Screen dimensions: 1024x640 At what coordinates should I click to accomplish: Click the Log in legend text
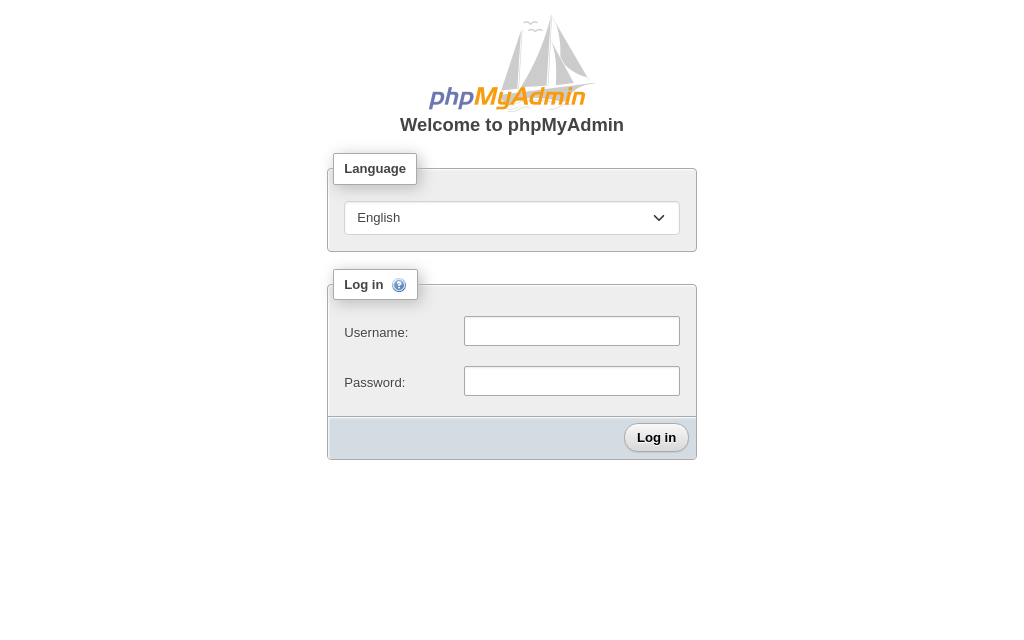click(364, 285)
